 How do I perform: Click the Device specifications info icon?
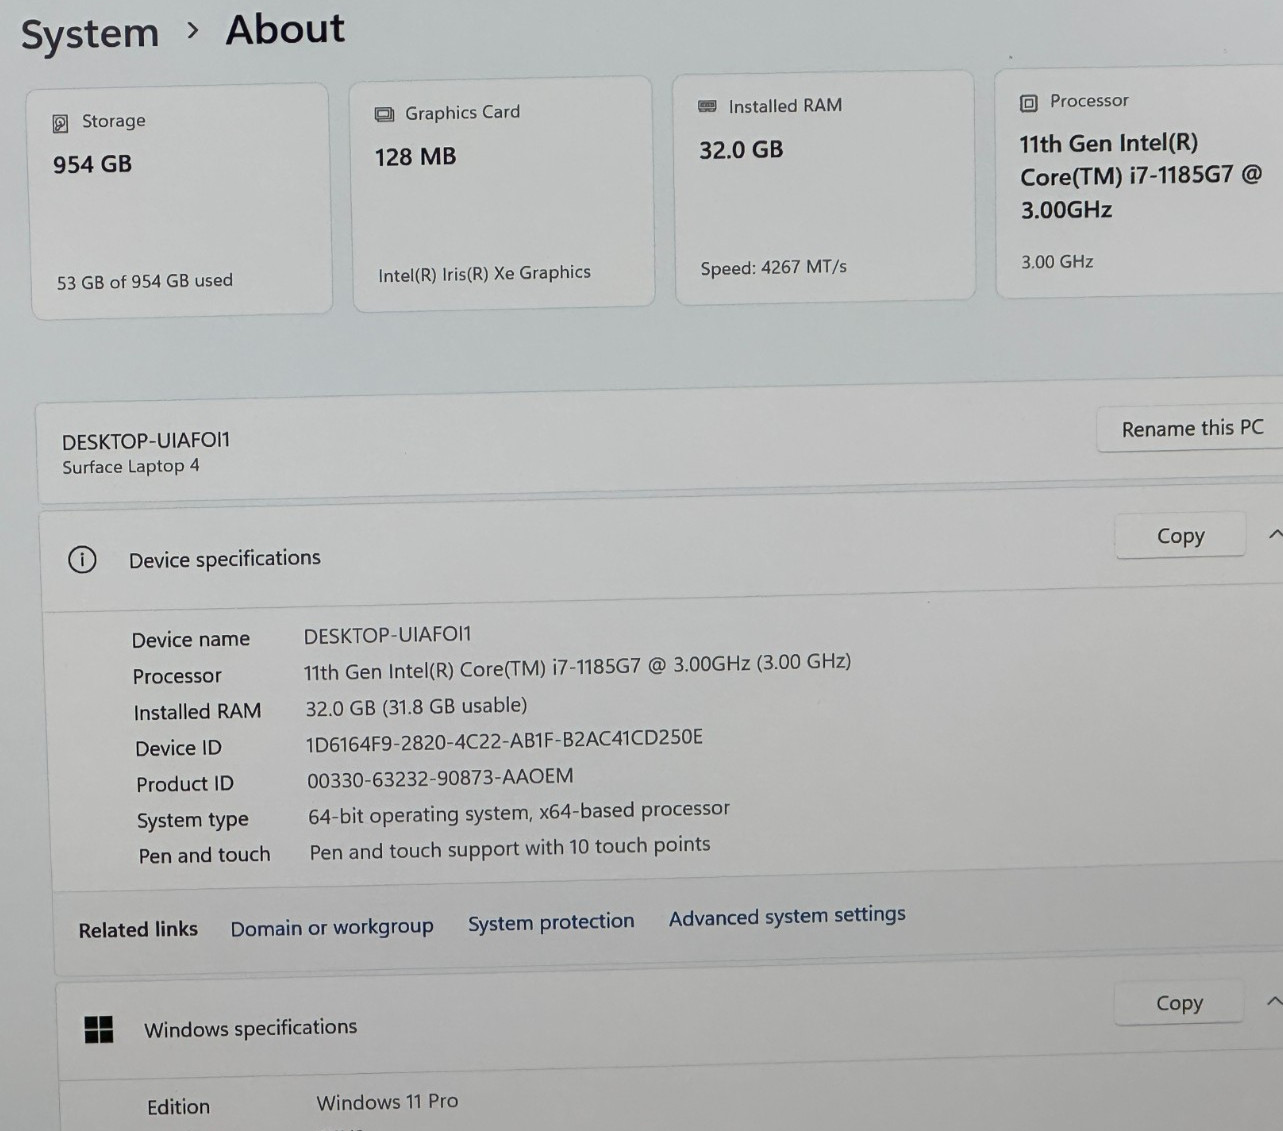pos(82,559)
